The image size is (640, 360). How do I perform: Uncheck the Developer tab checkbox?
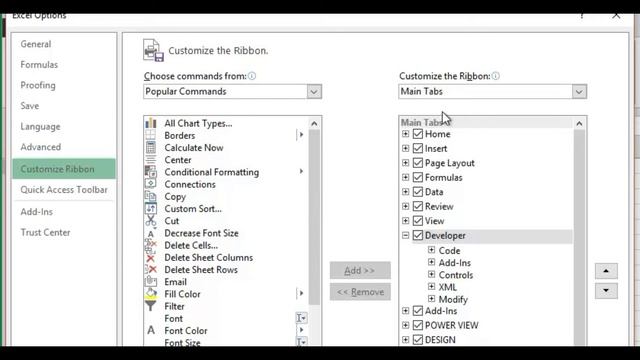tap(418, 236)
